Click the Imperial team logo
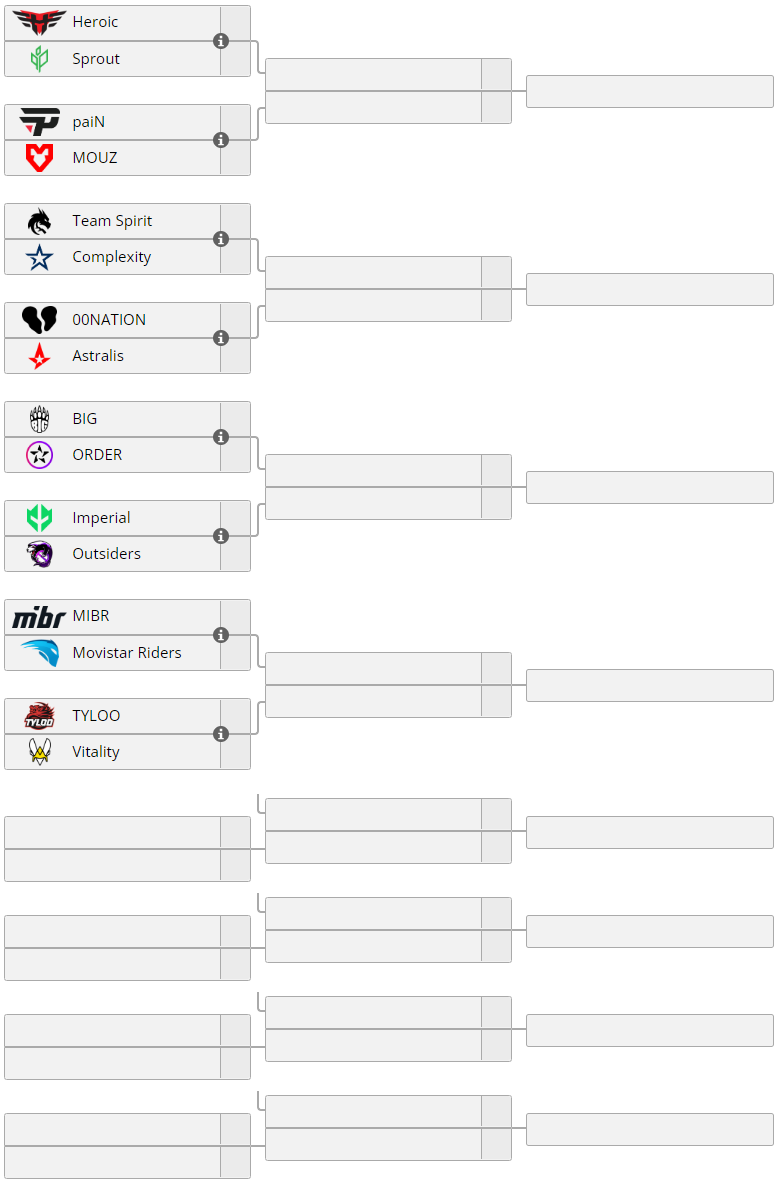This screenshot has height=1183, width=778. click(x=39, y=518)
